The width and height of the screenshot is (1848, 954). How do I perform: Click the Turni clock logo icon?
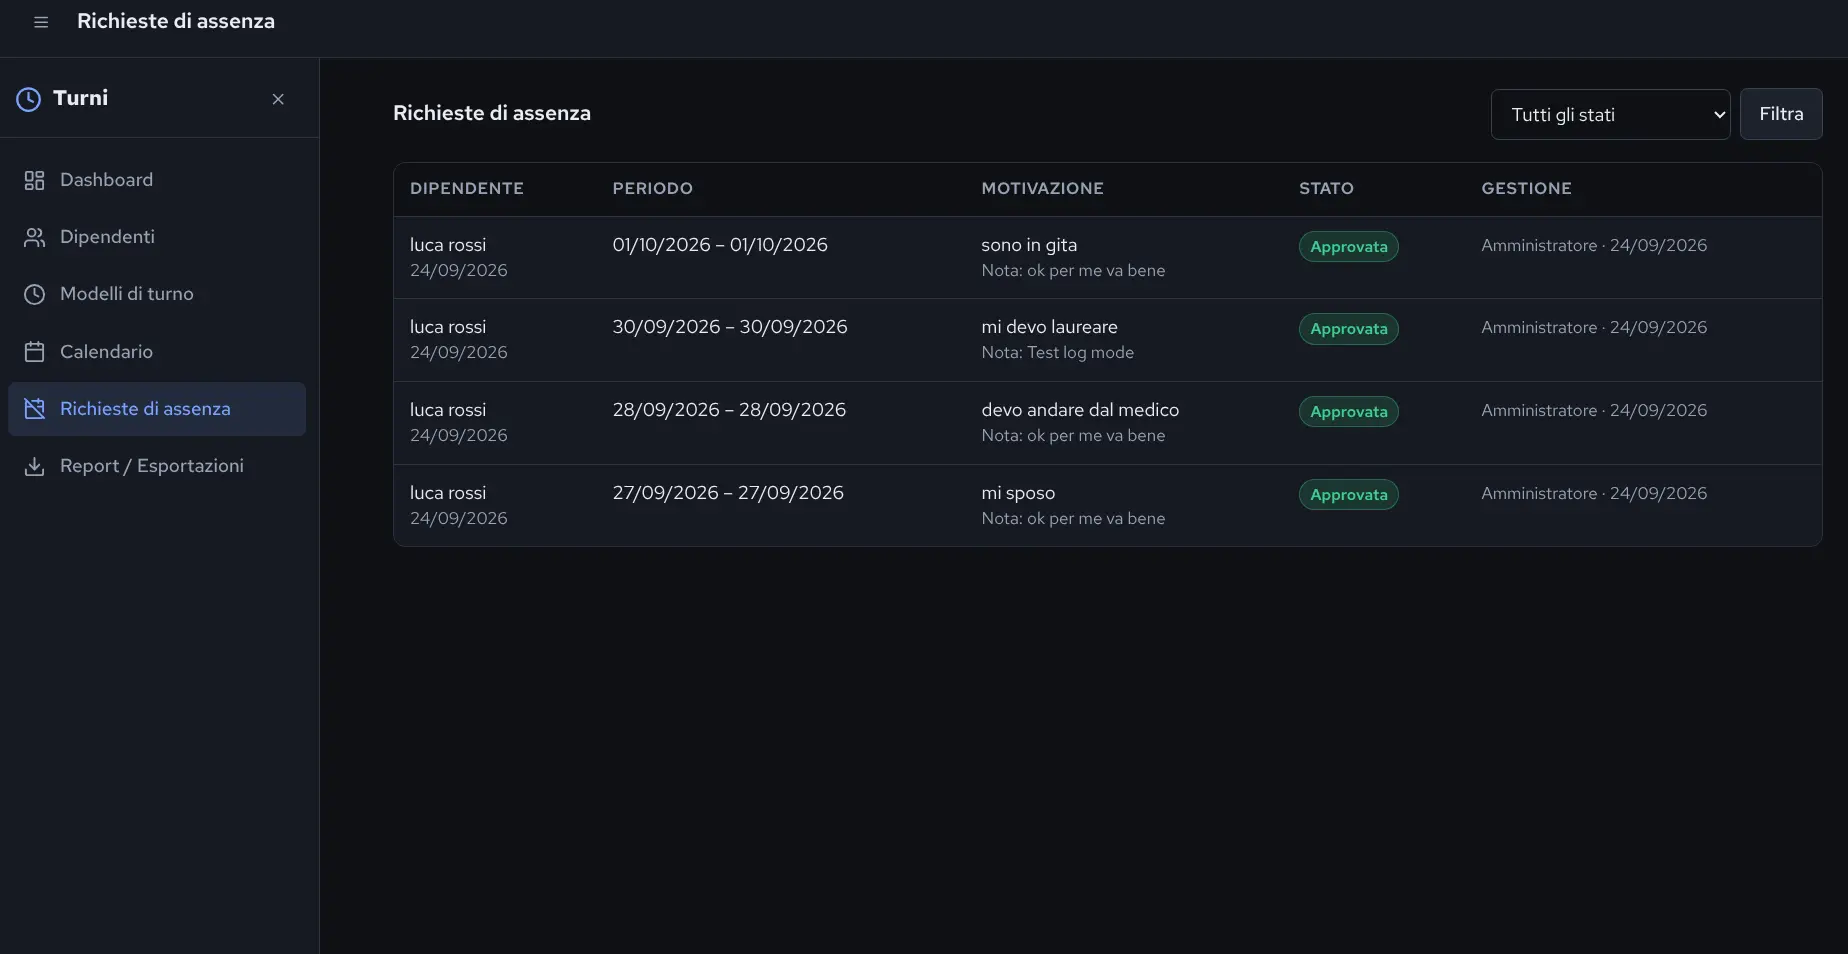[x=29, y=99]
